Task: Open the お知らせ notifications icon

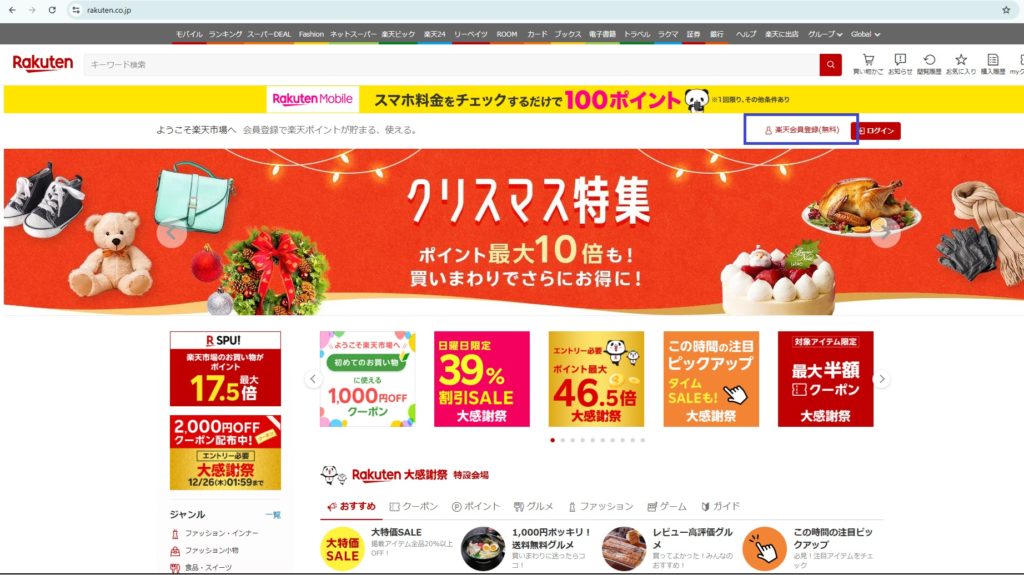Action: point(900,63)
